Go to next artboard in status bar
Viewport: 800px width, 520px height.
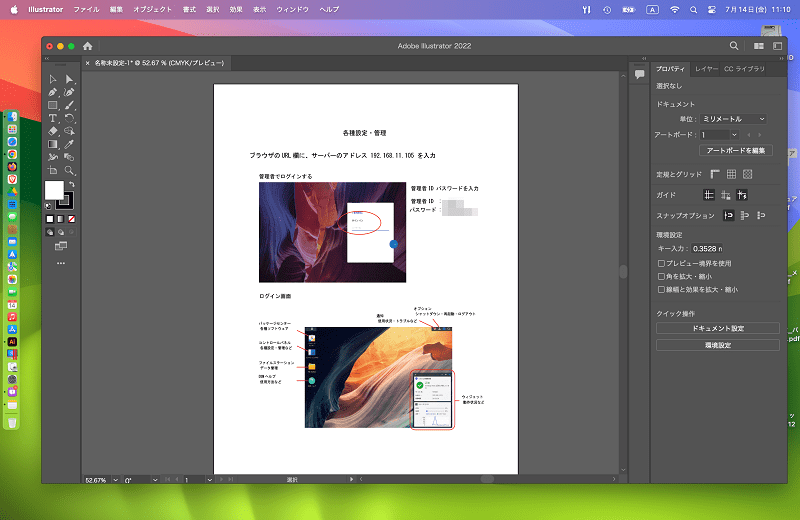coord(221,480)
